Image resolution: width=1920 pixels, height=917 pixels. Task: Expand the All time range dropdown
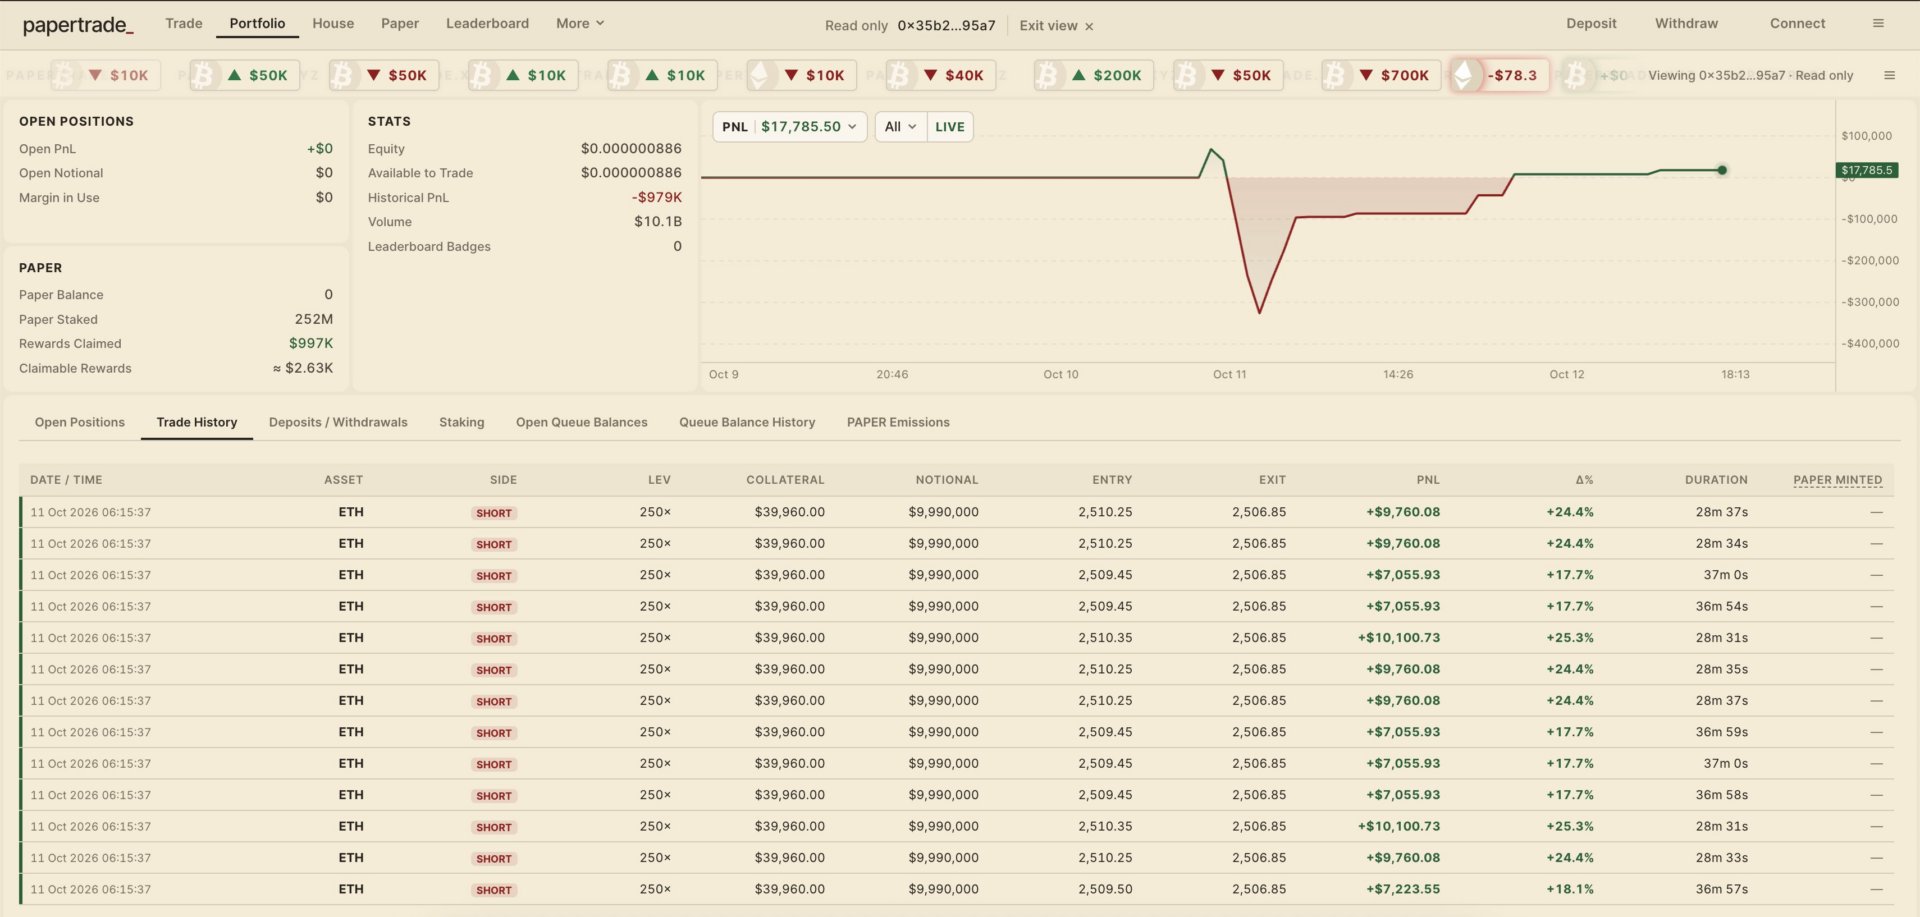[x=900, y=127]
